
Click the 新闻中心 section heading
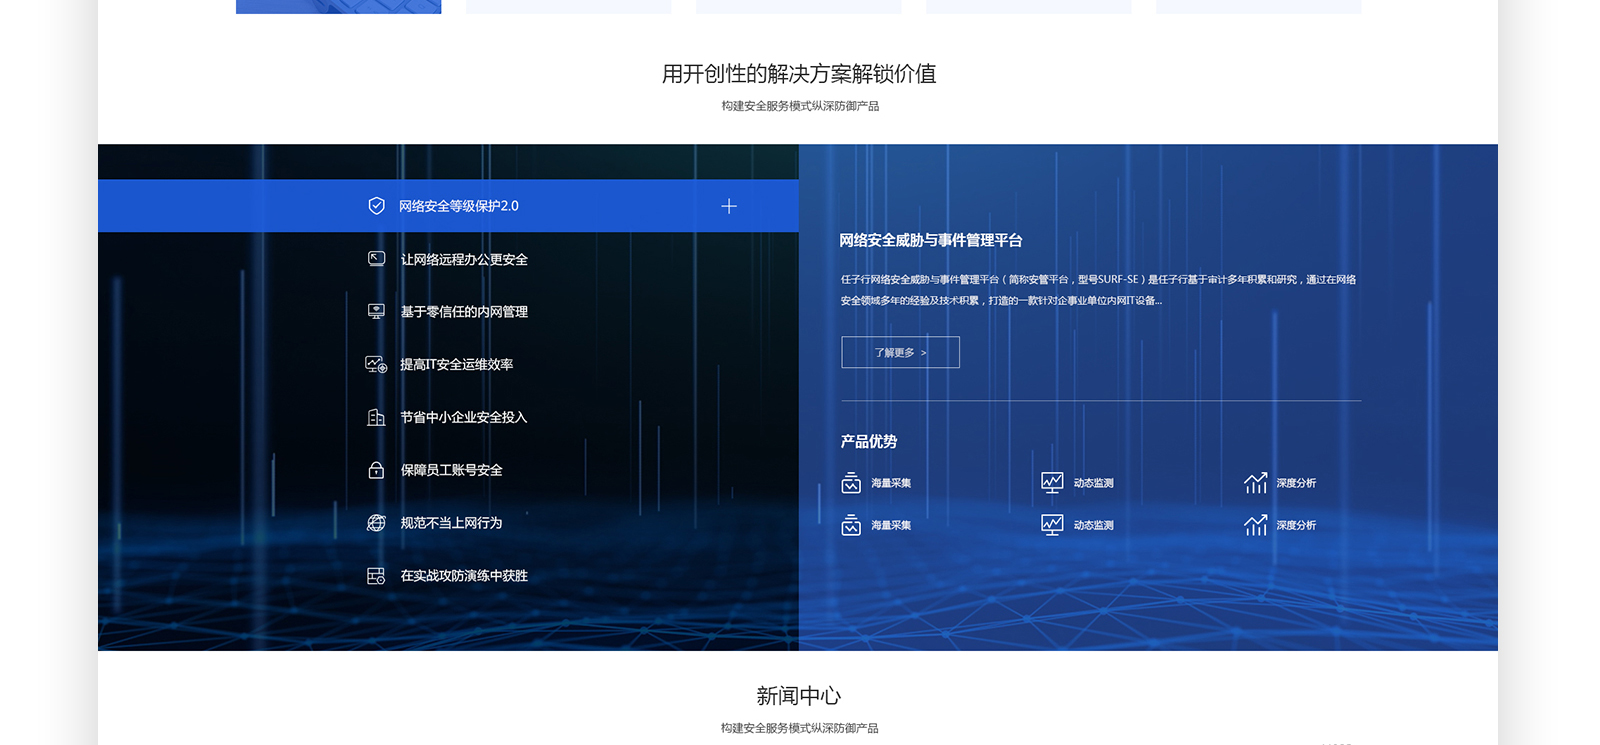[x=798, y=696]
